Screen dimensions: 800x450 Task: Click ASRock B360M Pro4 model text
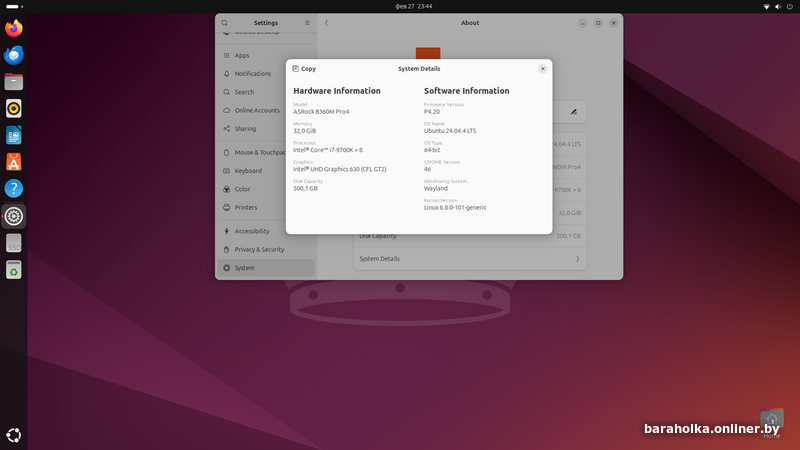coord(321,111)
